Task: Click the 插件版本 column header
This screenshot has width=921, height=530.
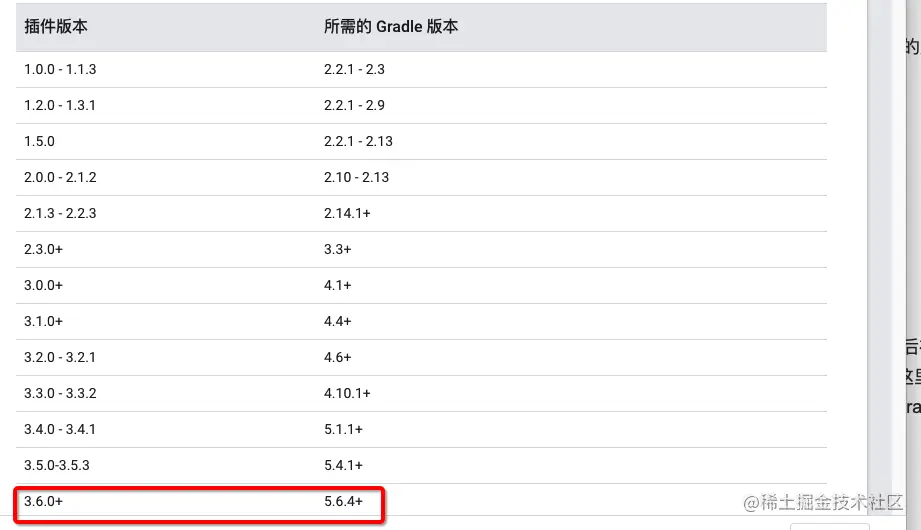Action: [x=56, y=26]
